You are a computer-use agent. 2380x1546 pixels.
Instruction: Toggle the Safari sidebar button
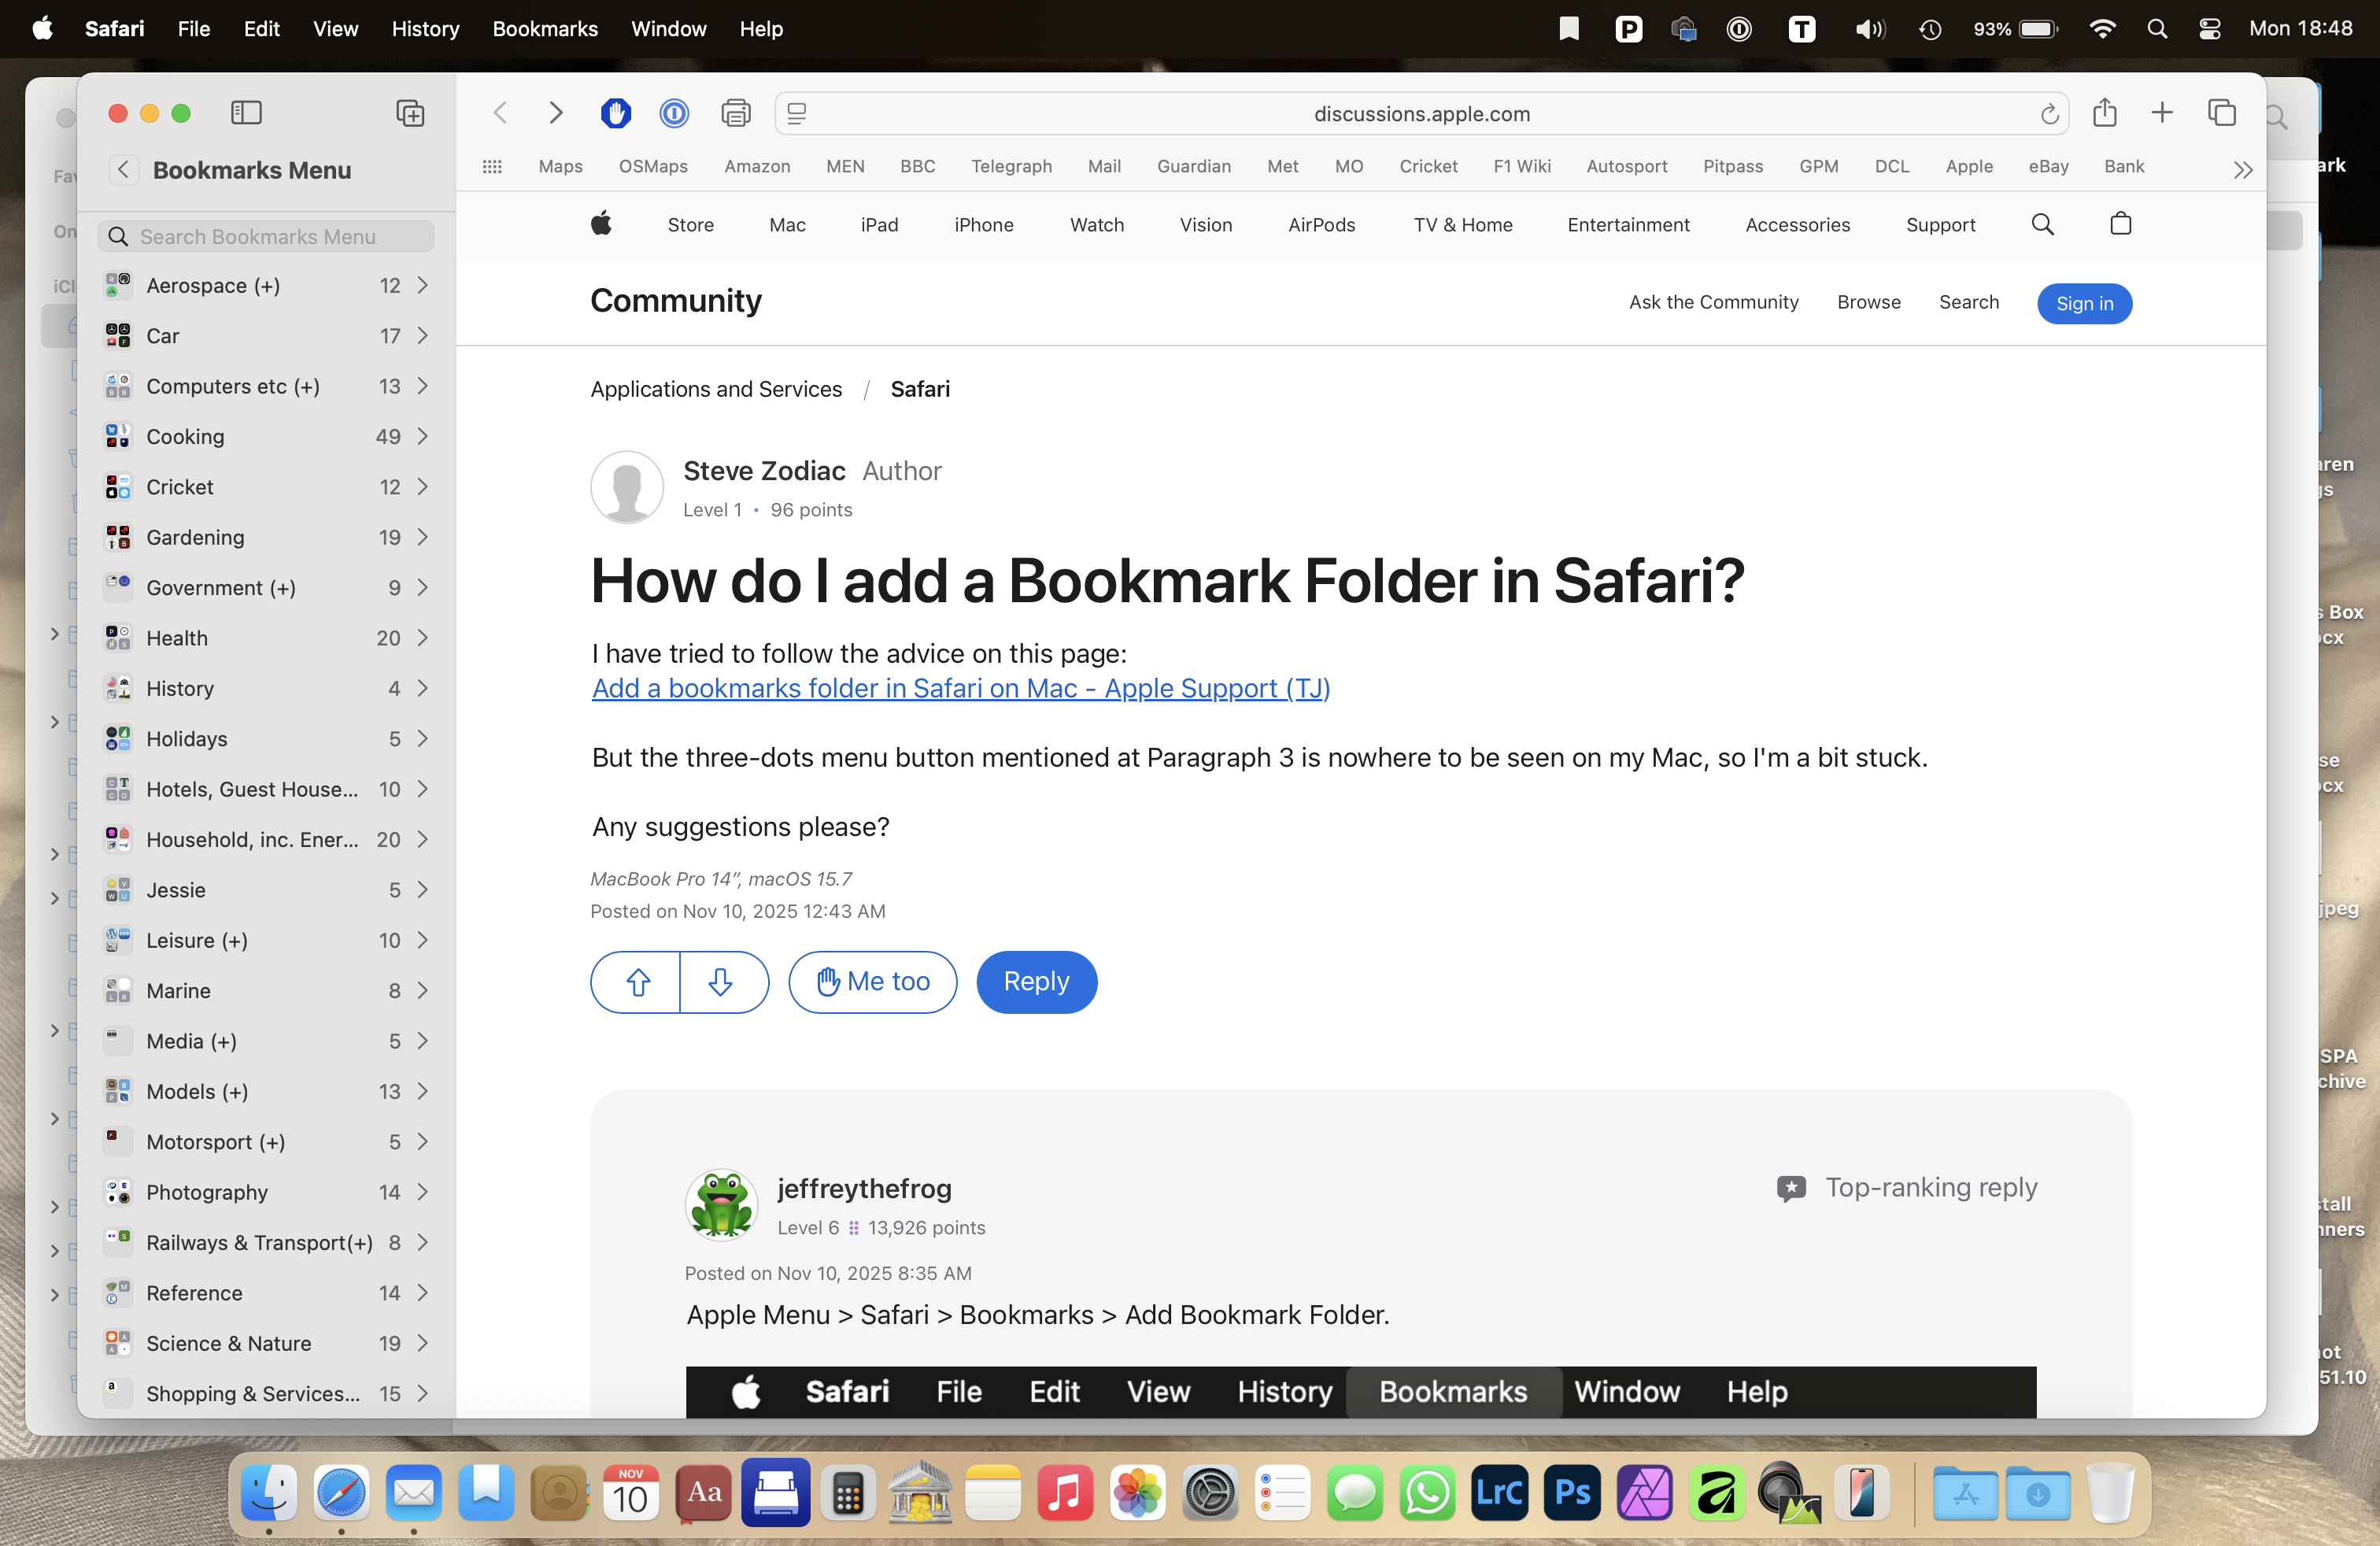pos(246,113)
